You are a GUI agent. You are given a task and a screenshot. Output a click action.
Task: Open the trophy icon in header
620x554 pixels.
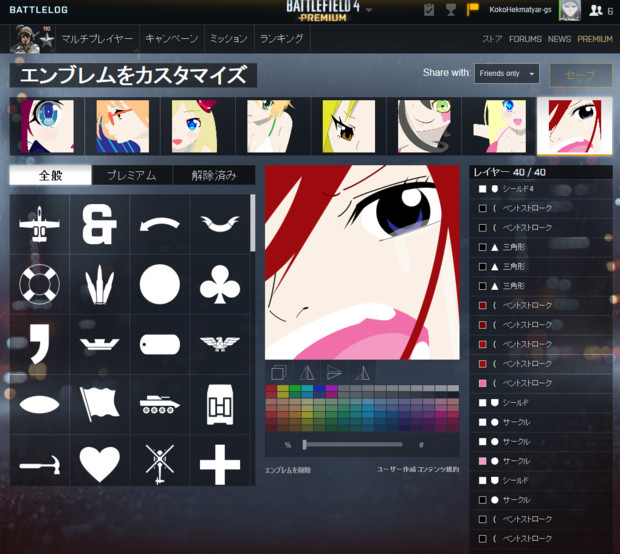tap(450, 9)
